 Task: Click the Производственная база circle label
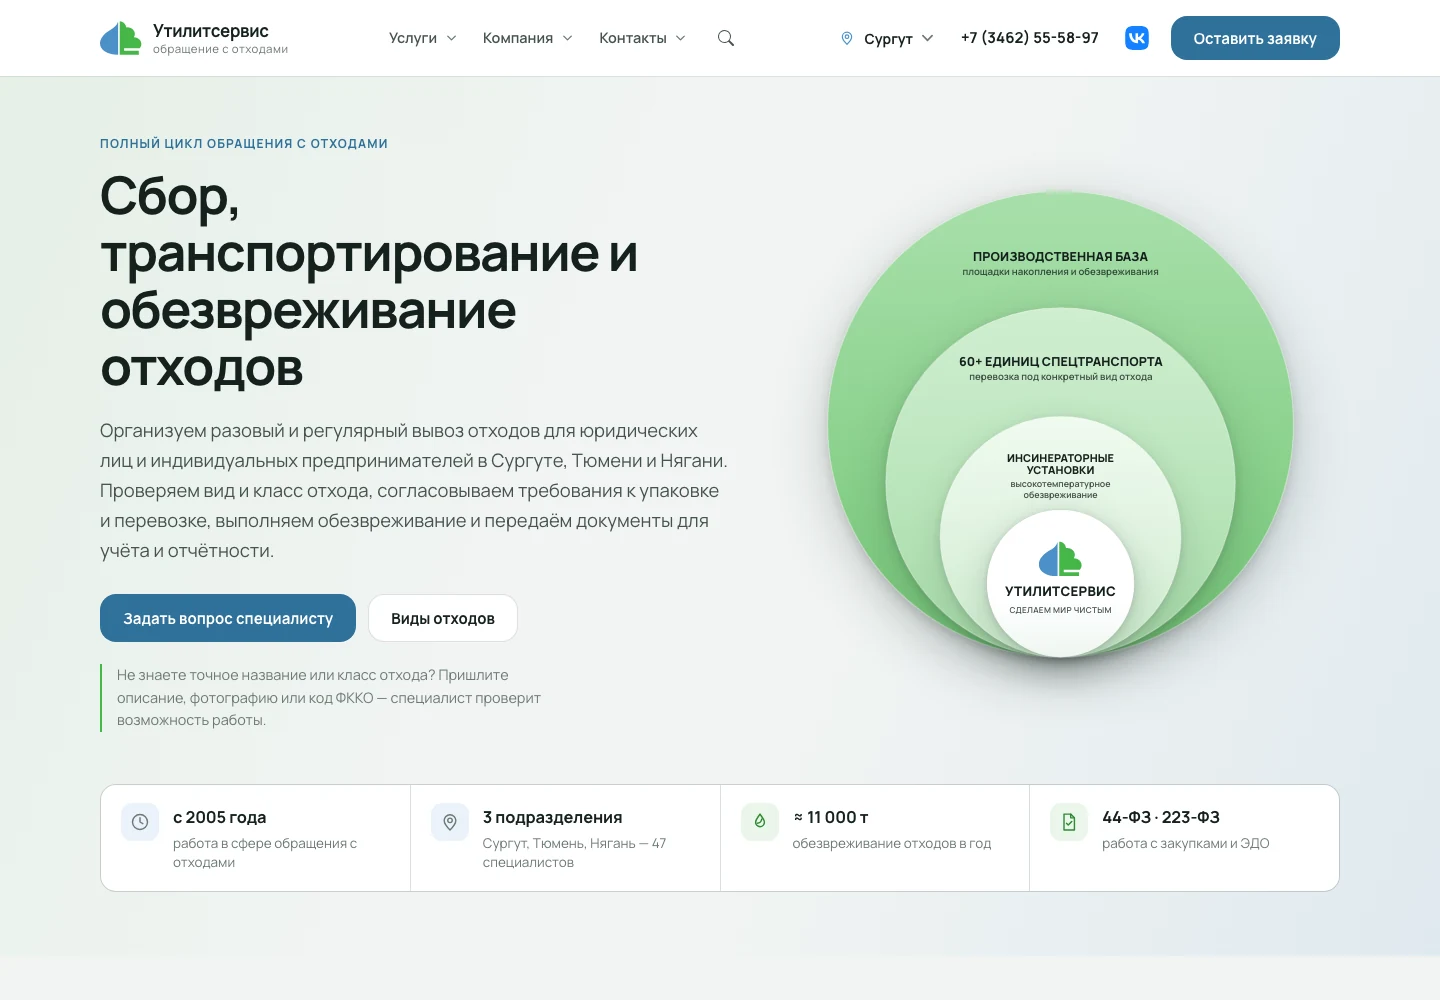1060,257
